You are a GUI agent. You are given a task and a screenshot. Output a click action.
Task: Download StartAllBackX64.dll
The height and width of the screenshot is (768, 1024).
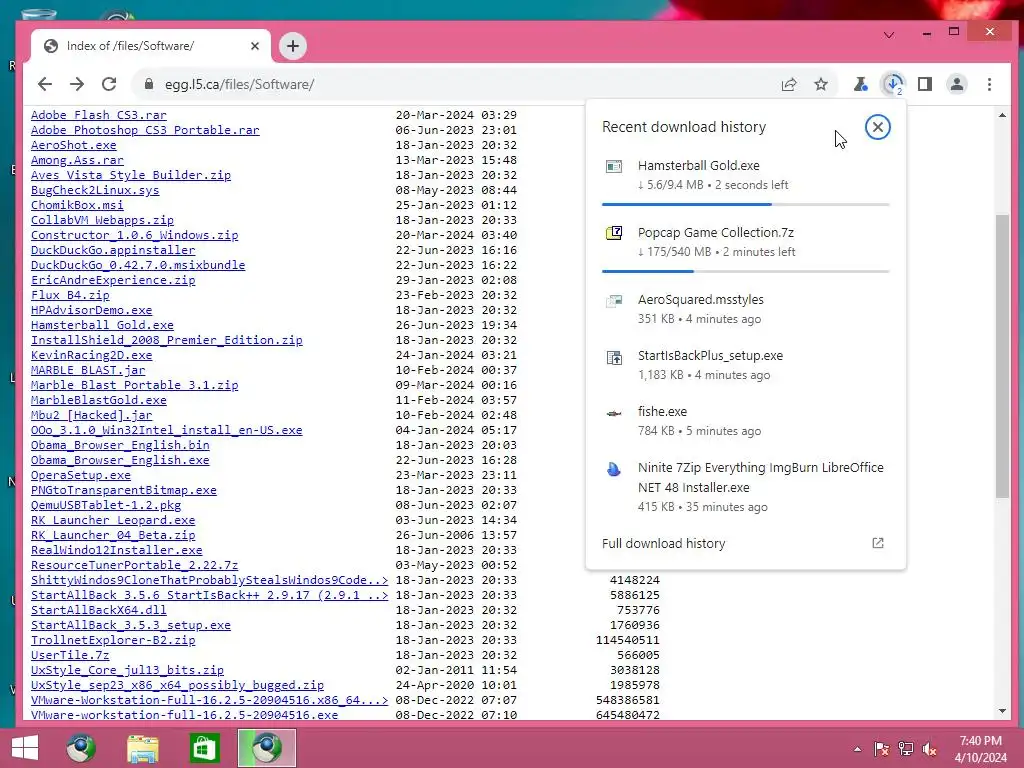99,611
